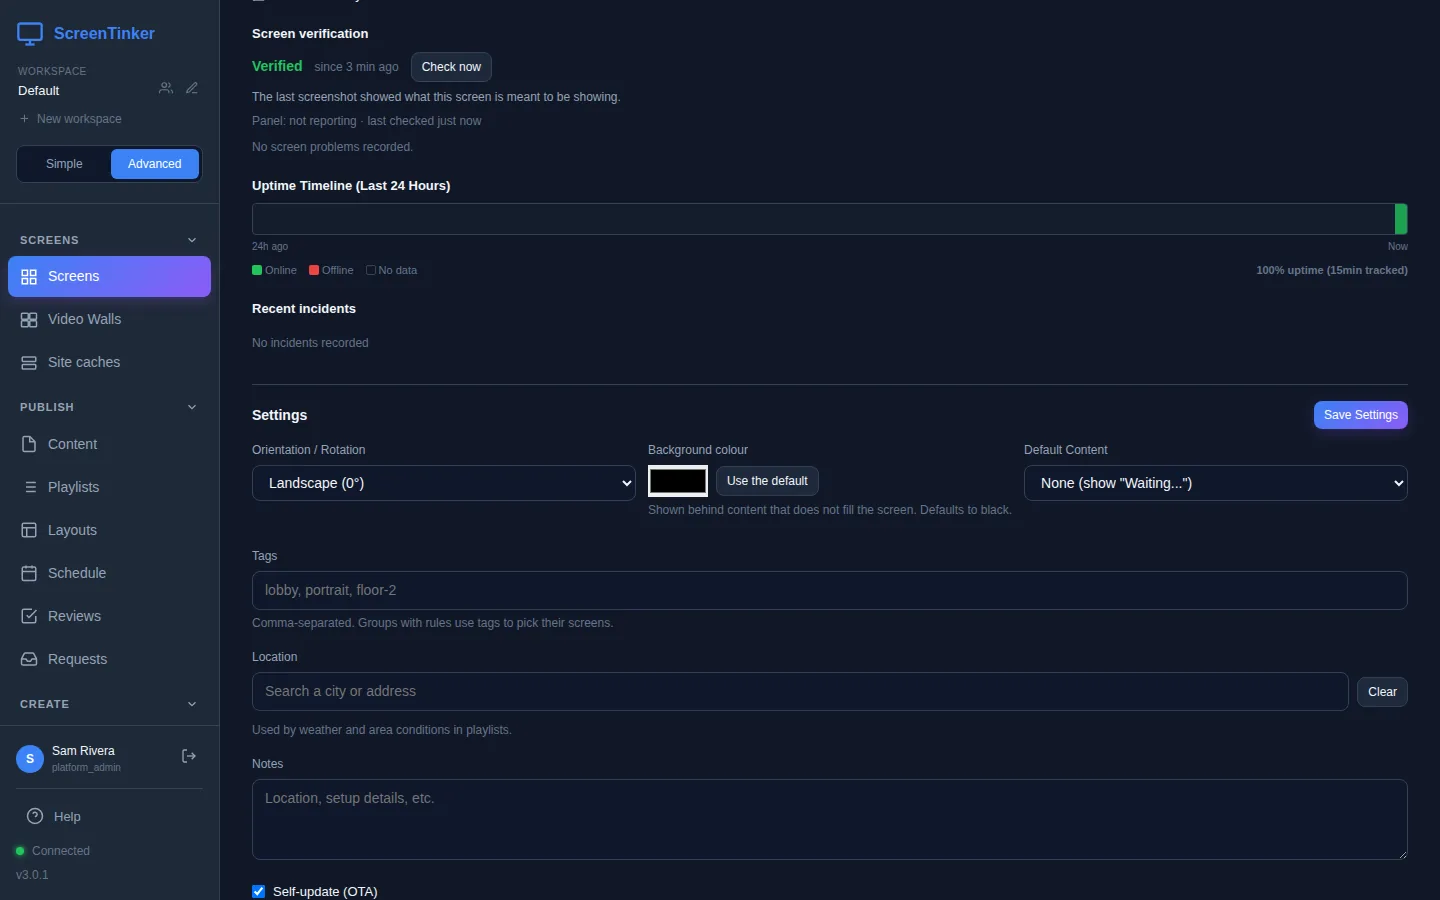Switch to Simple mode
This screenshot has height=900, width=1440.
coord(64,164)
